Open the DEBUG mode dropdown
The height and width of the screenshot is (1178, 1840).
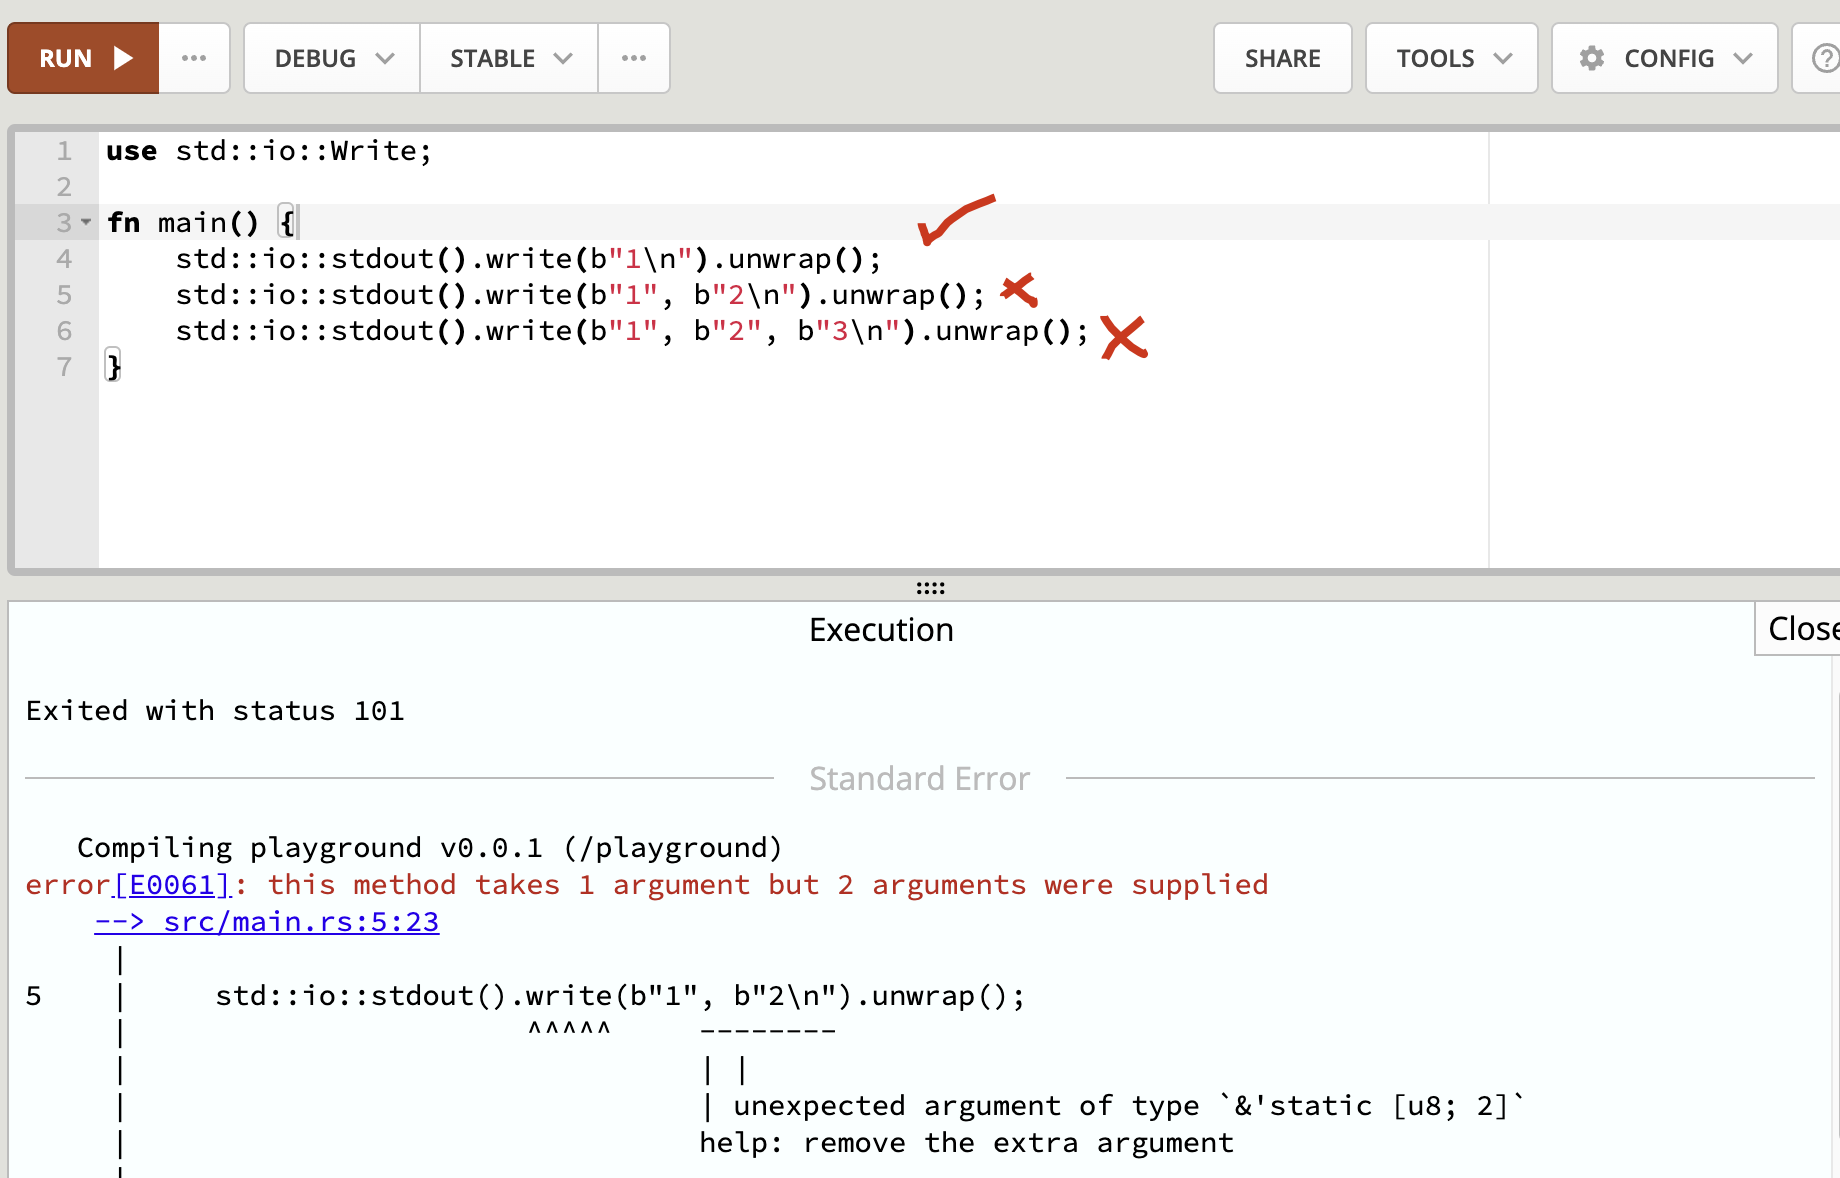point(332,58)
